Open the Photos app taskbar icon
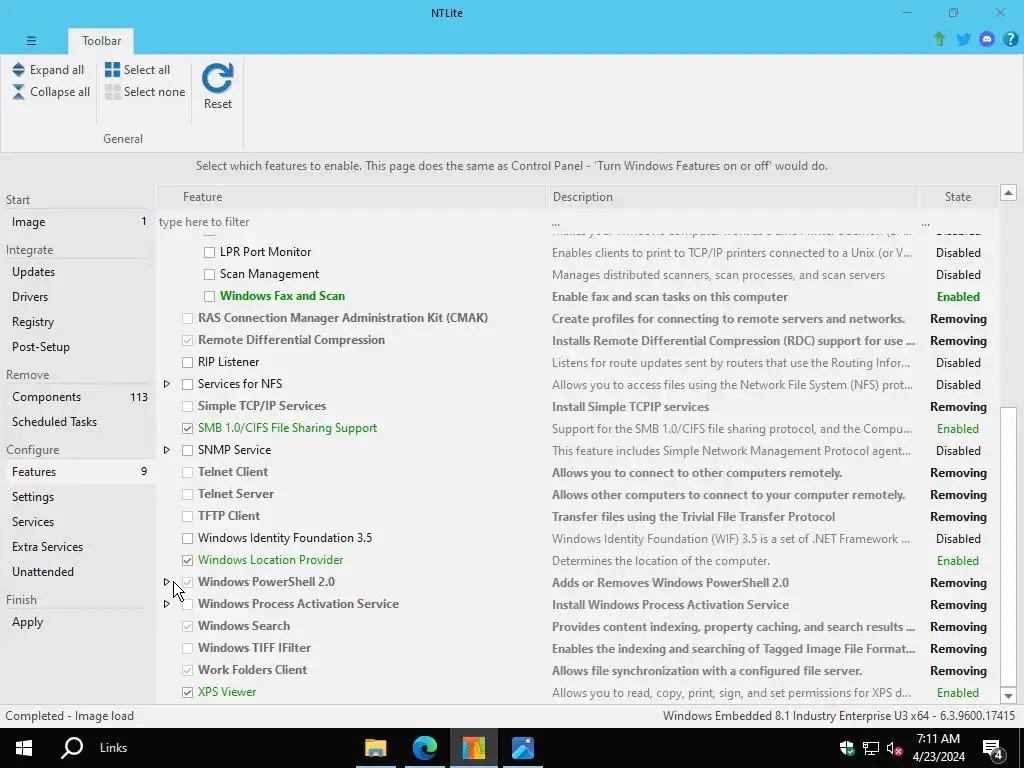 522,748
